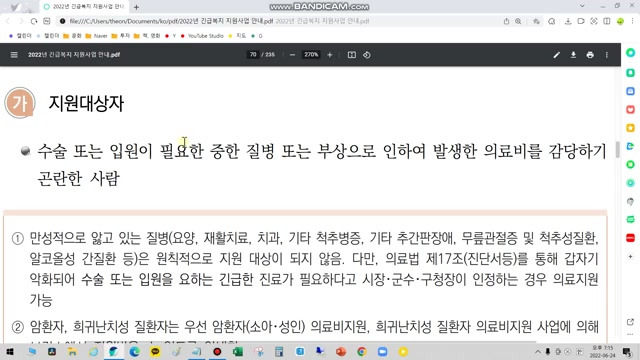Open the 투자 bookmarks folder
The width and height of the screenshot is (640, 360).
[x=121, y=36]
